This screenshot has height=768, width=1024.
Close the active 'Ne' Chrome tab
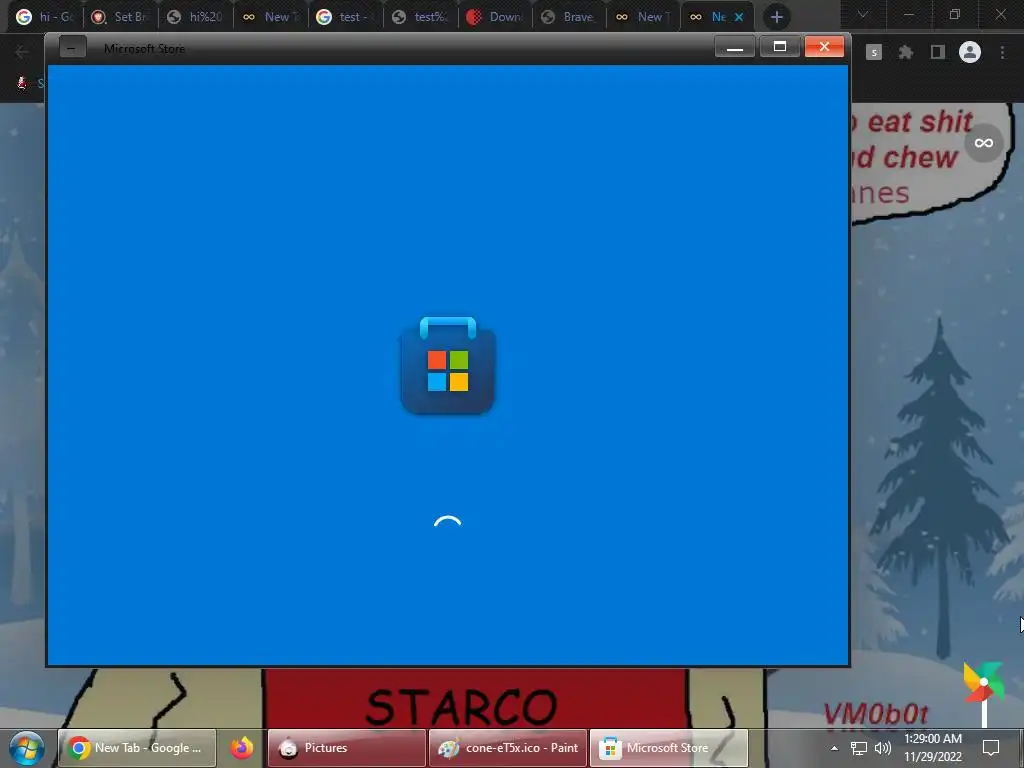click(x=739, y=17)
